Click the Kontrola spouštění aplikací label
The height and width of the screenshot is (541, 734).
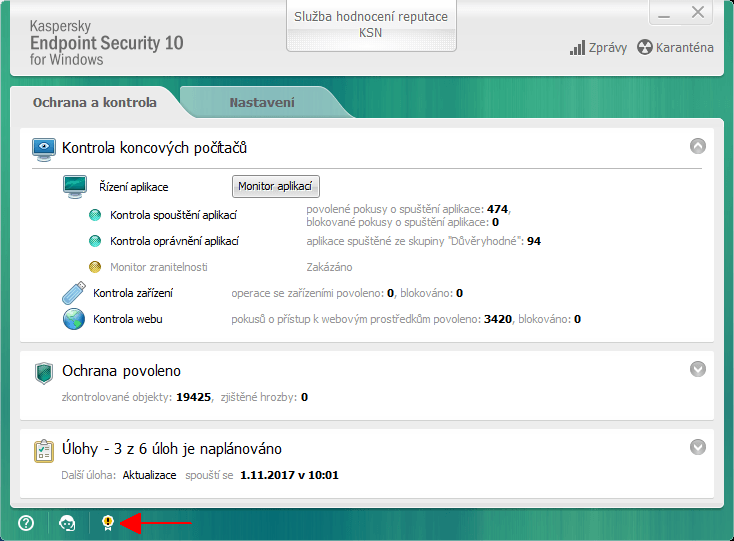(173, 215)
